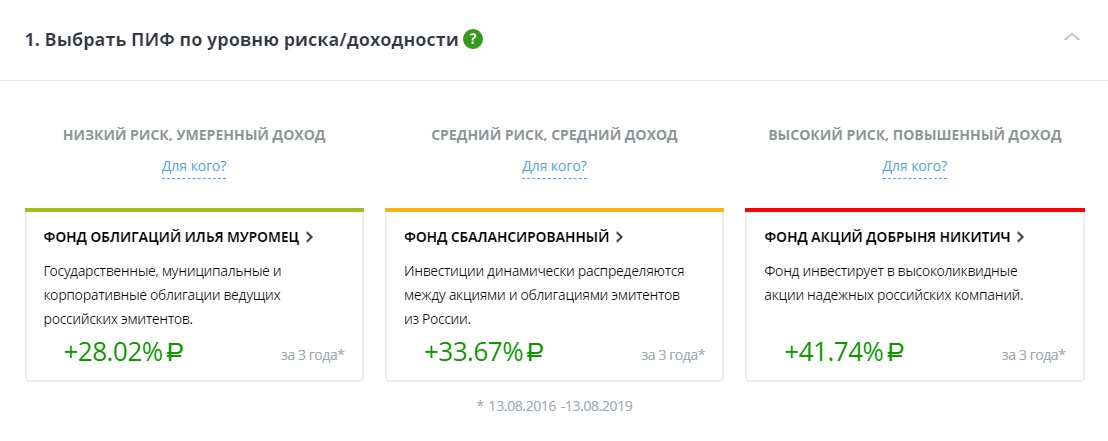This screenshot has width=1108, height=441.
Task: Click the +41.74% return figure
Action: coord(833,351)
